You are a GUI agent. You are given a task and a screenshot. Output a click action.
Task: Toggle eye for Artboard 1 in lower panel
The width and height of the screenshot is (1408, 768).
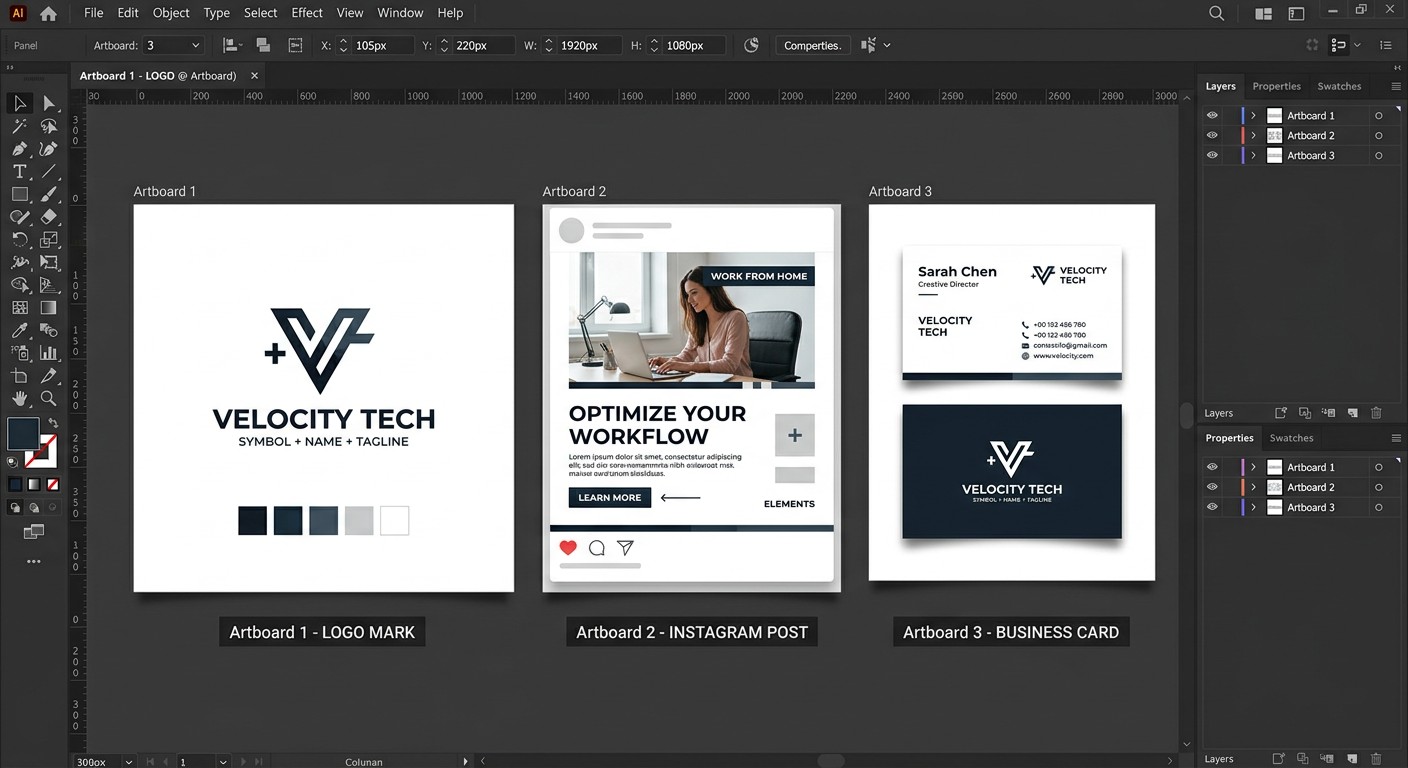pyautogui.click(x=1212, y=467)
